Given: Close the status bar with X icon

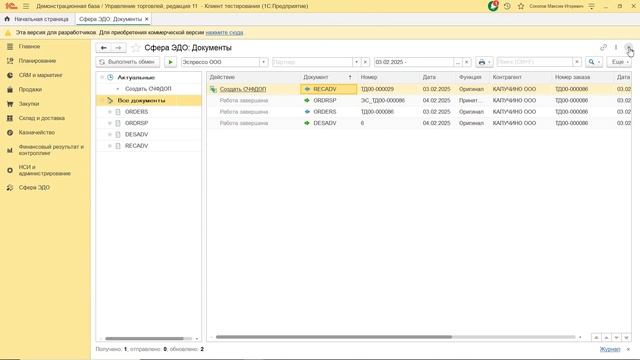Looking at the screenshot, I should (628, 349).
